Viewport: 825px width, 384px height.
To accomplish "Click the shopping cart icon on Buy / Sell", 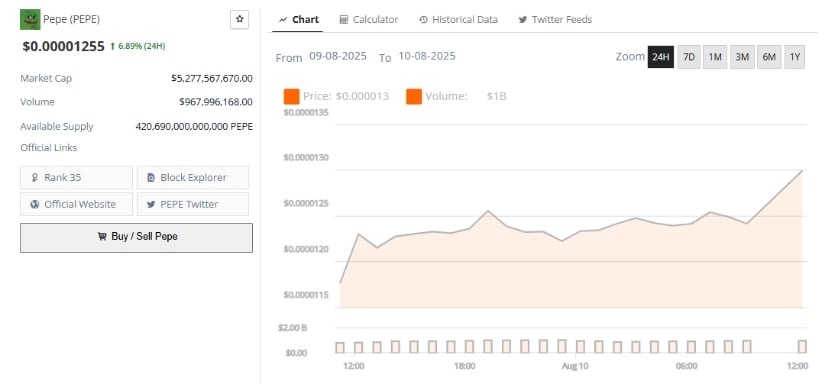I will (x=102, y=237).
